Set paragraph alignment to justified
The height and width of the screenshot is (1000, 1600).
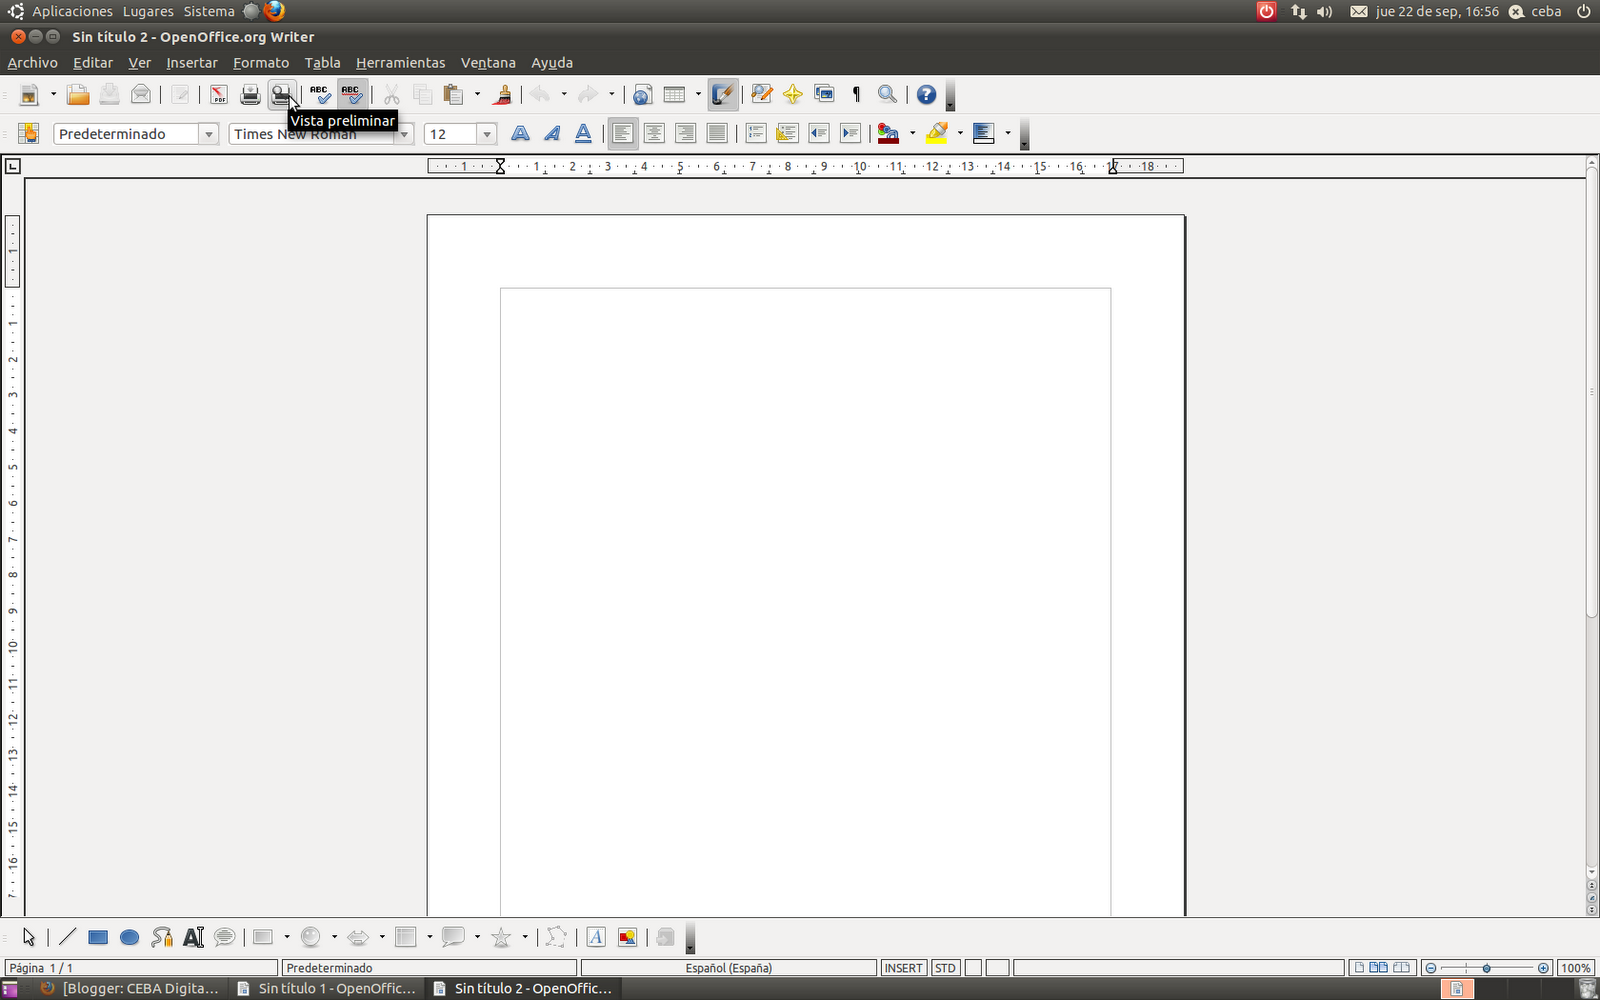717,134
